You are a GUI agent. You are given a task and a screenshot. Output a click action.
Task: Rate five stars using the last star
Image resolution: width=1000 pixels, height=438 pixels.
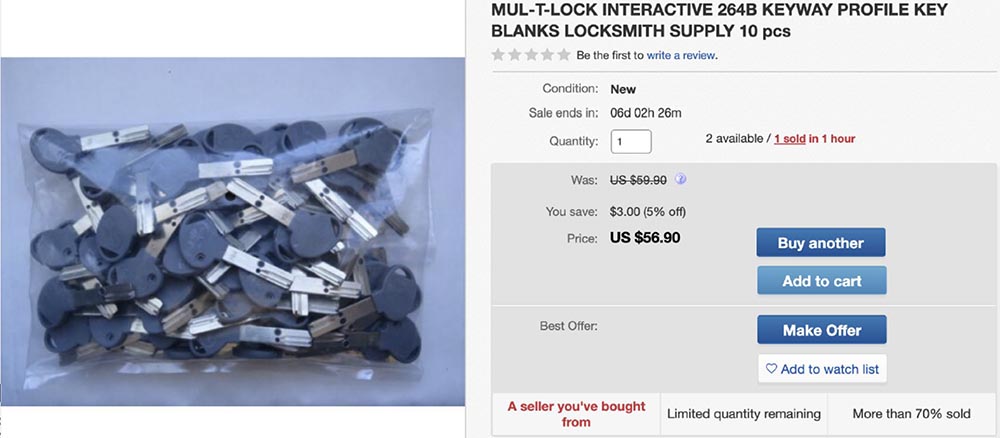563,55
